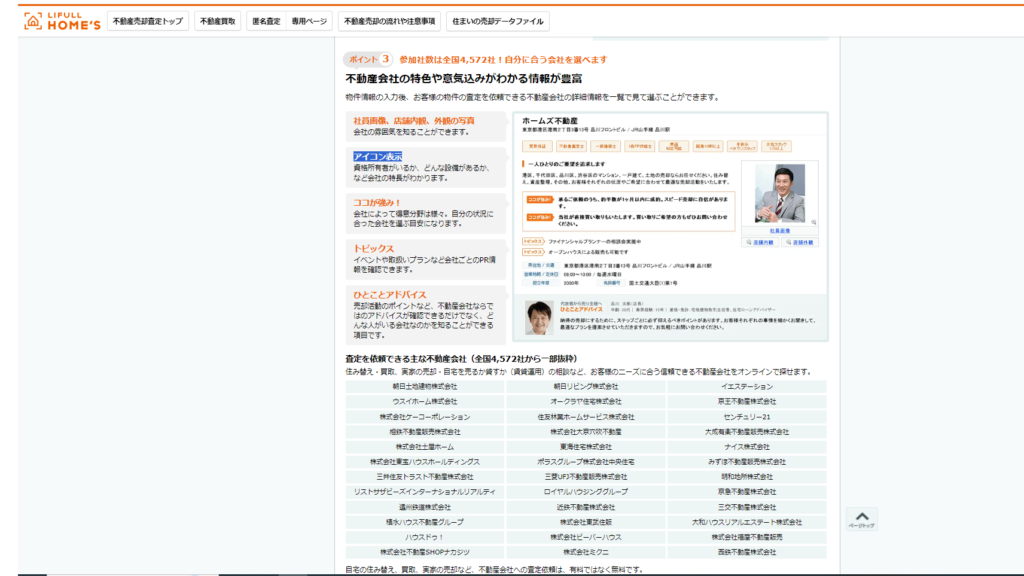Click the 社員画像 link under staff photo

click(780, 229)
